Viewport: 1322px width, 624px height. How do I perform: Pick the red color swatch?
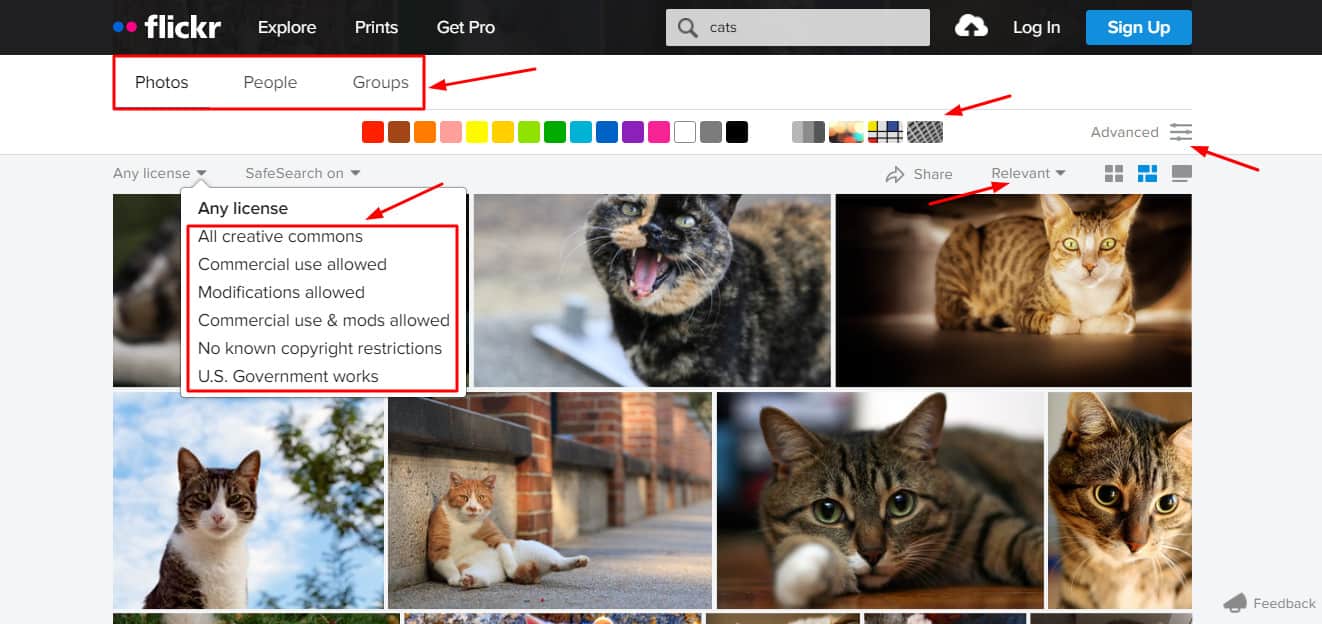(373, 132)
